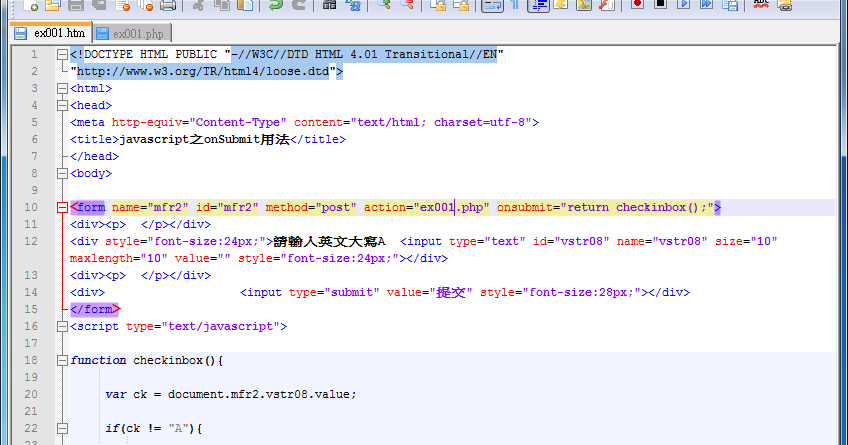Enable synchronized horizontal scrolling

pos(460,5)
